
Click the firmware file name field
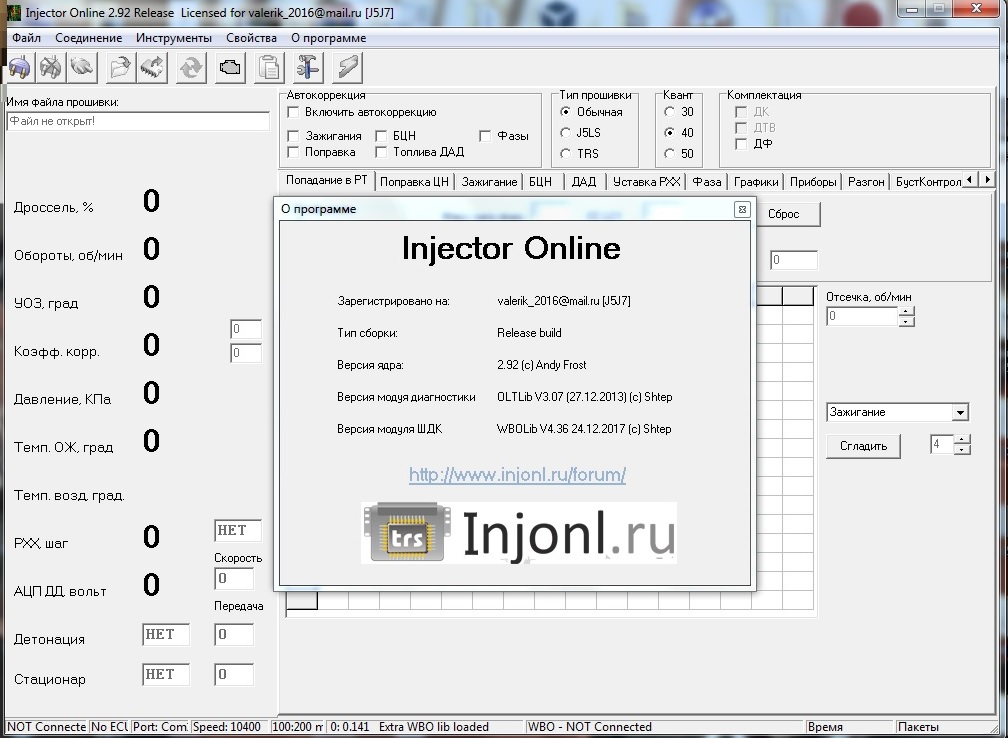coord(138,121)
